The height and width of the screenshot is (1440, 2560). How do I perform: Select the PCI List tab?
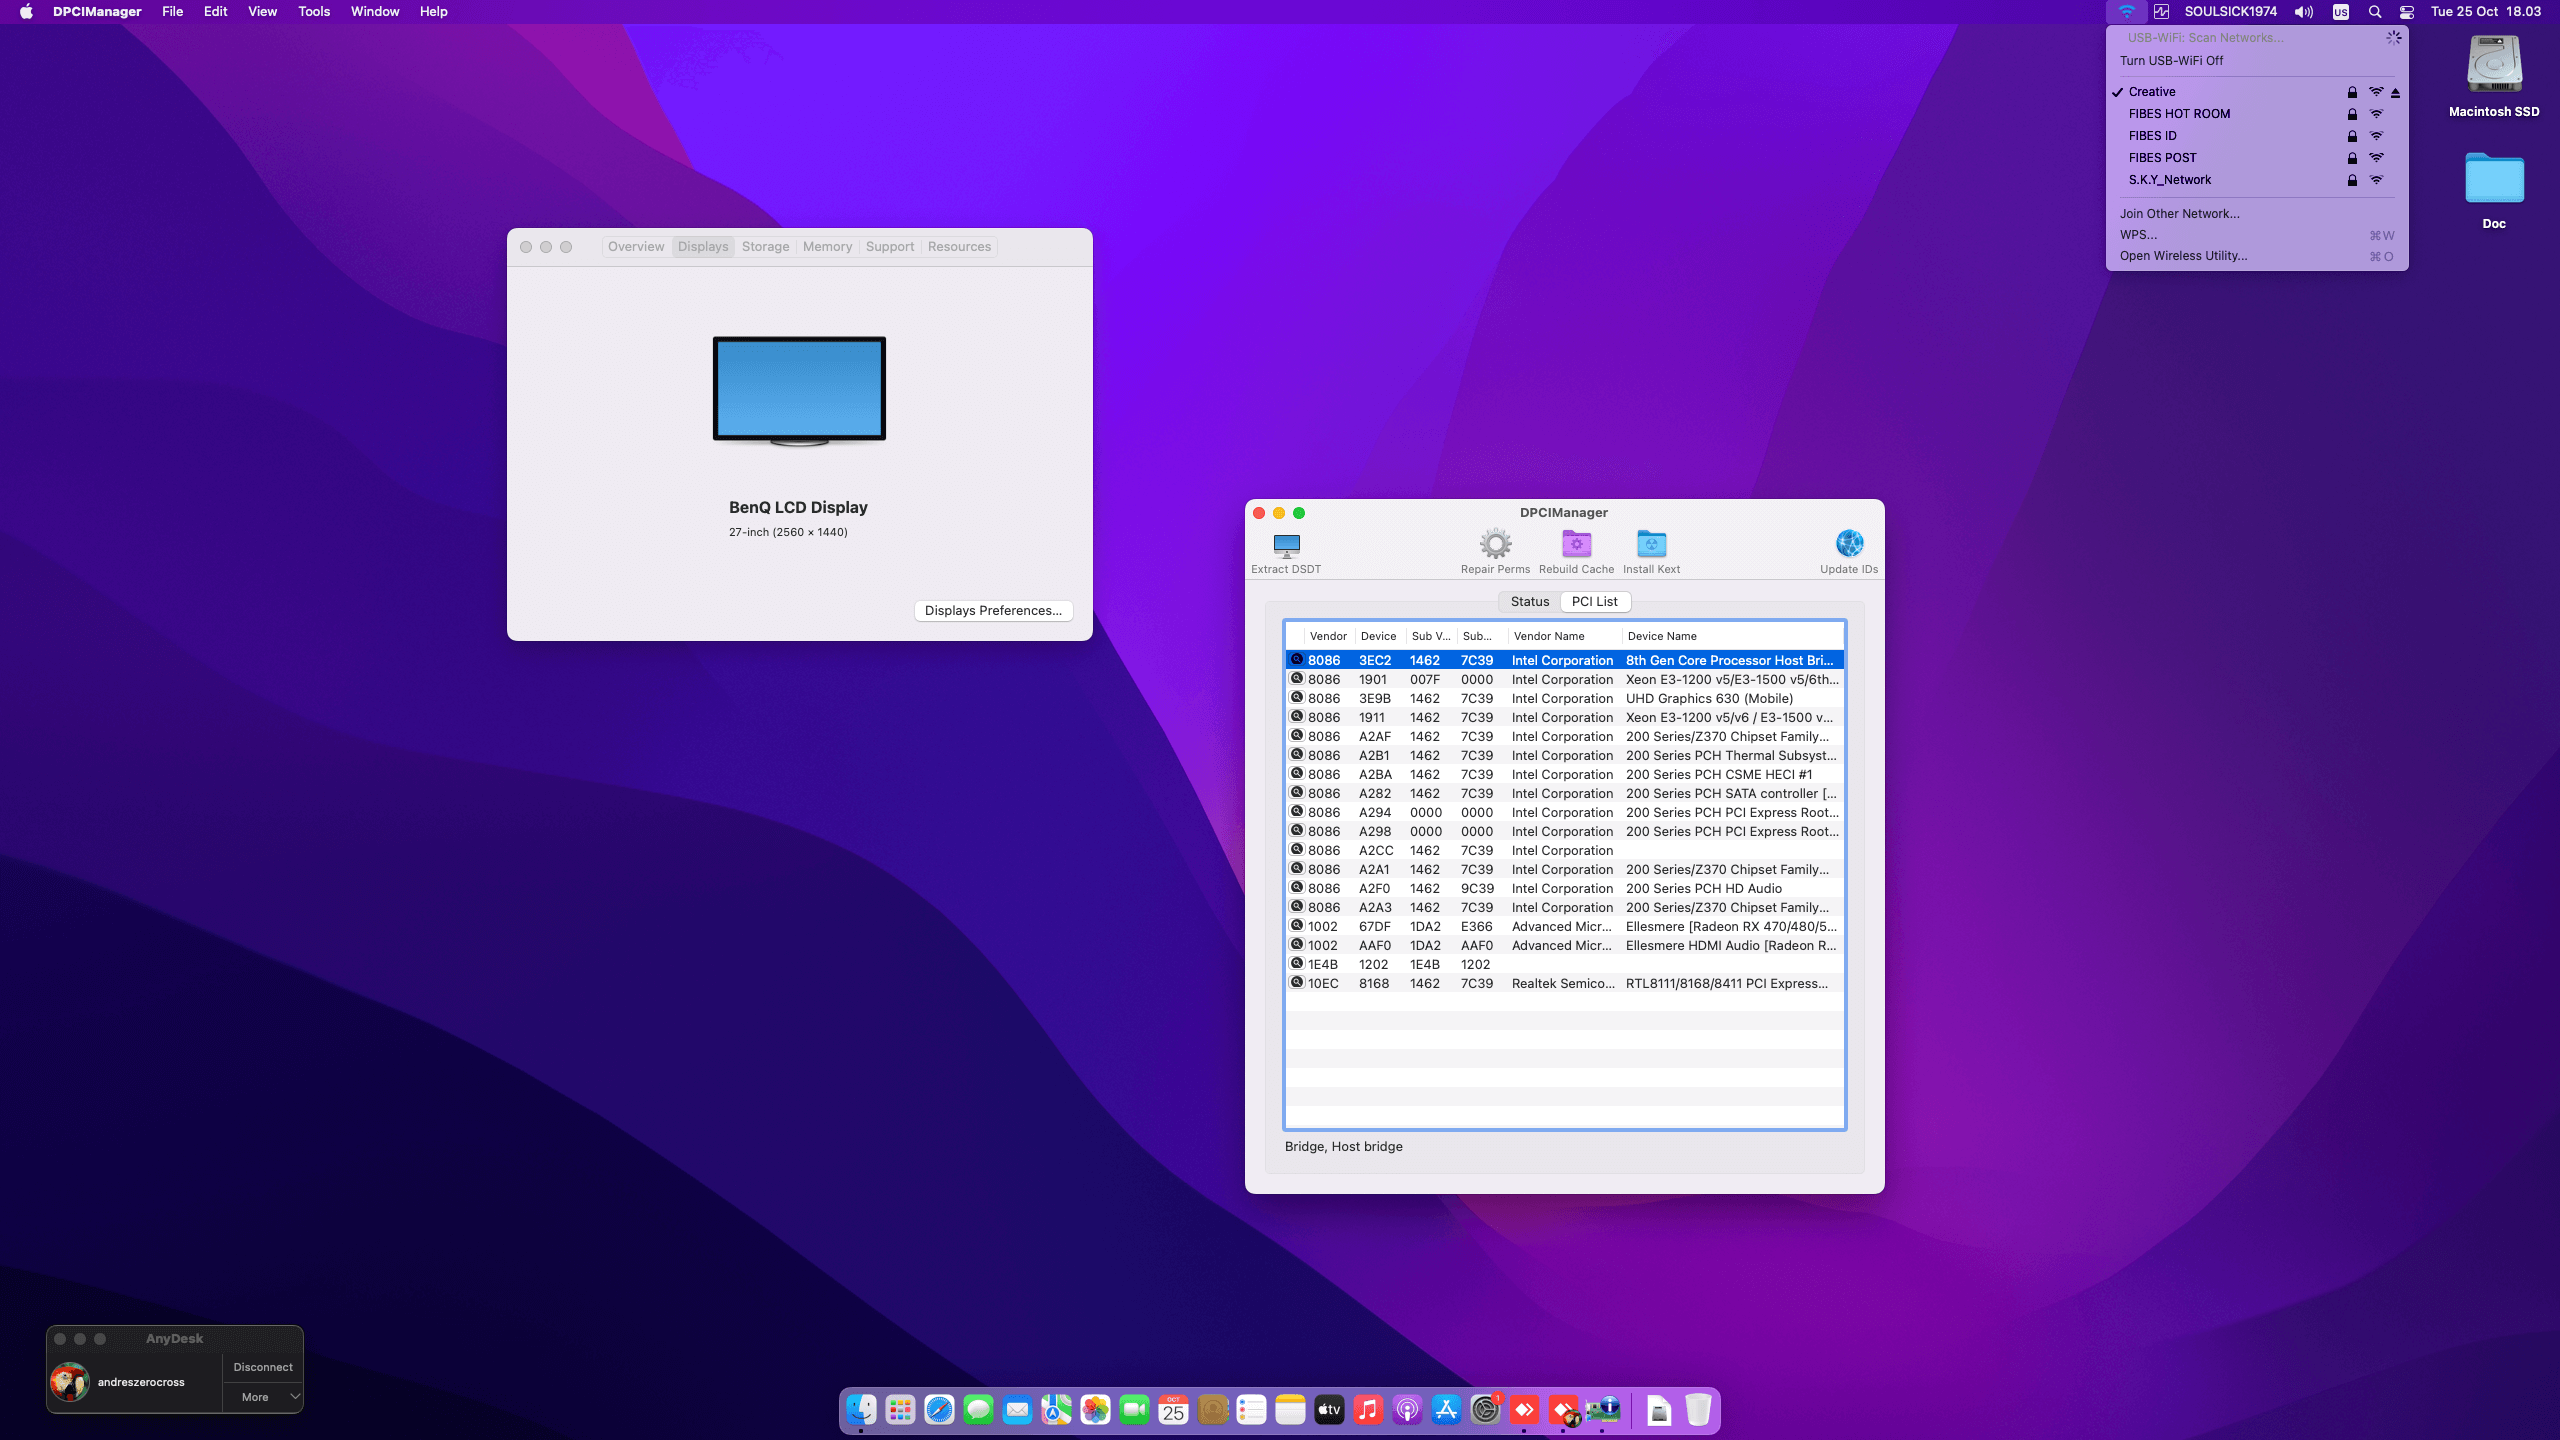tap(1594, 602)
